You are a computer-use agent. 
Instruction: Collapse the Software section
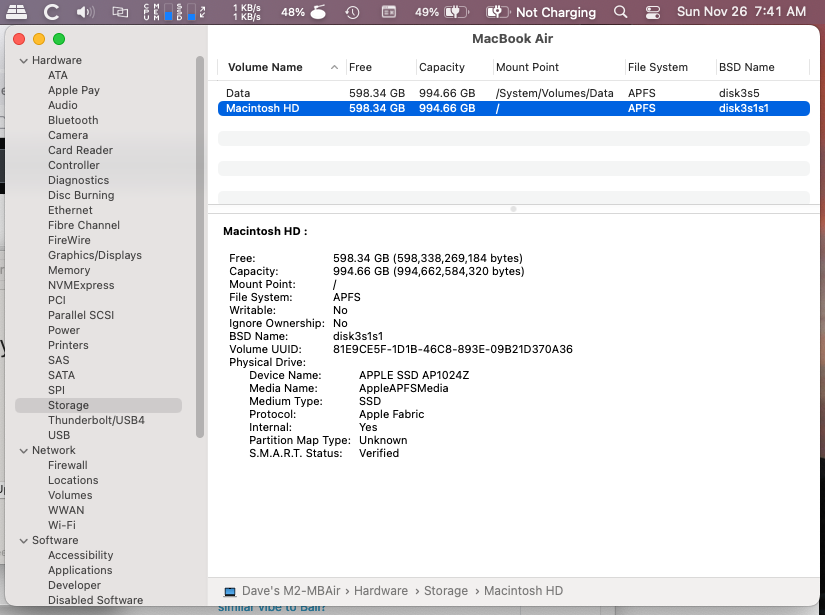(24, 541)
